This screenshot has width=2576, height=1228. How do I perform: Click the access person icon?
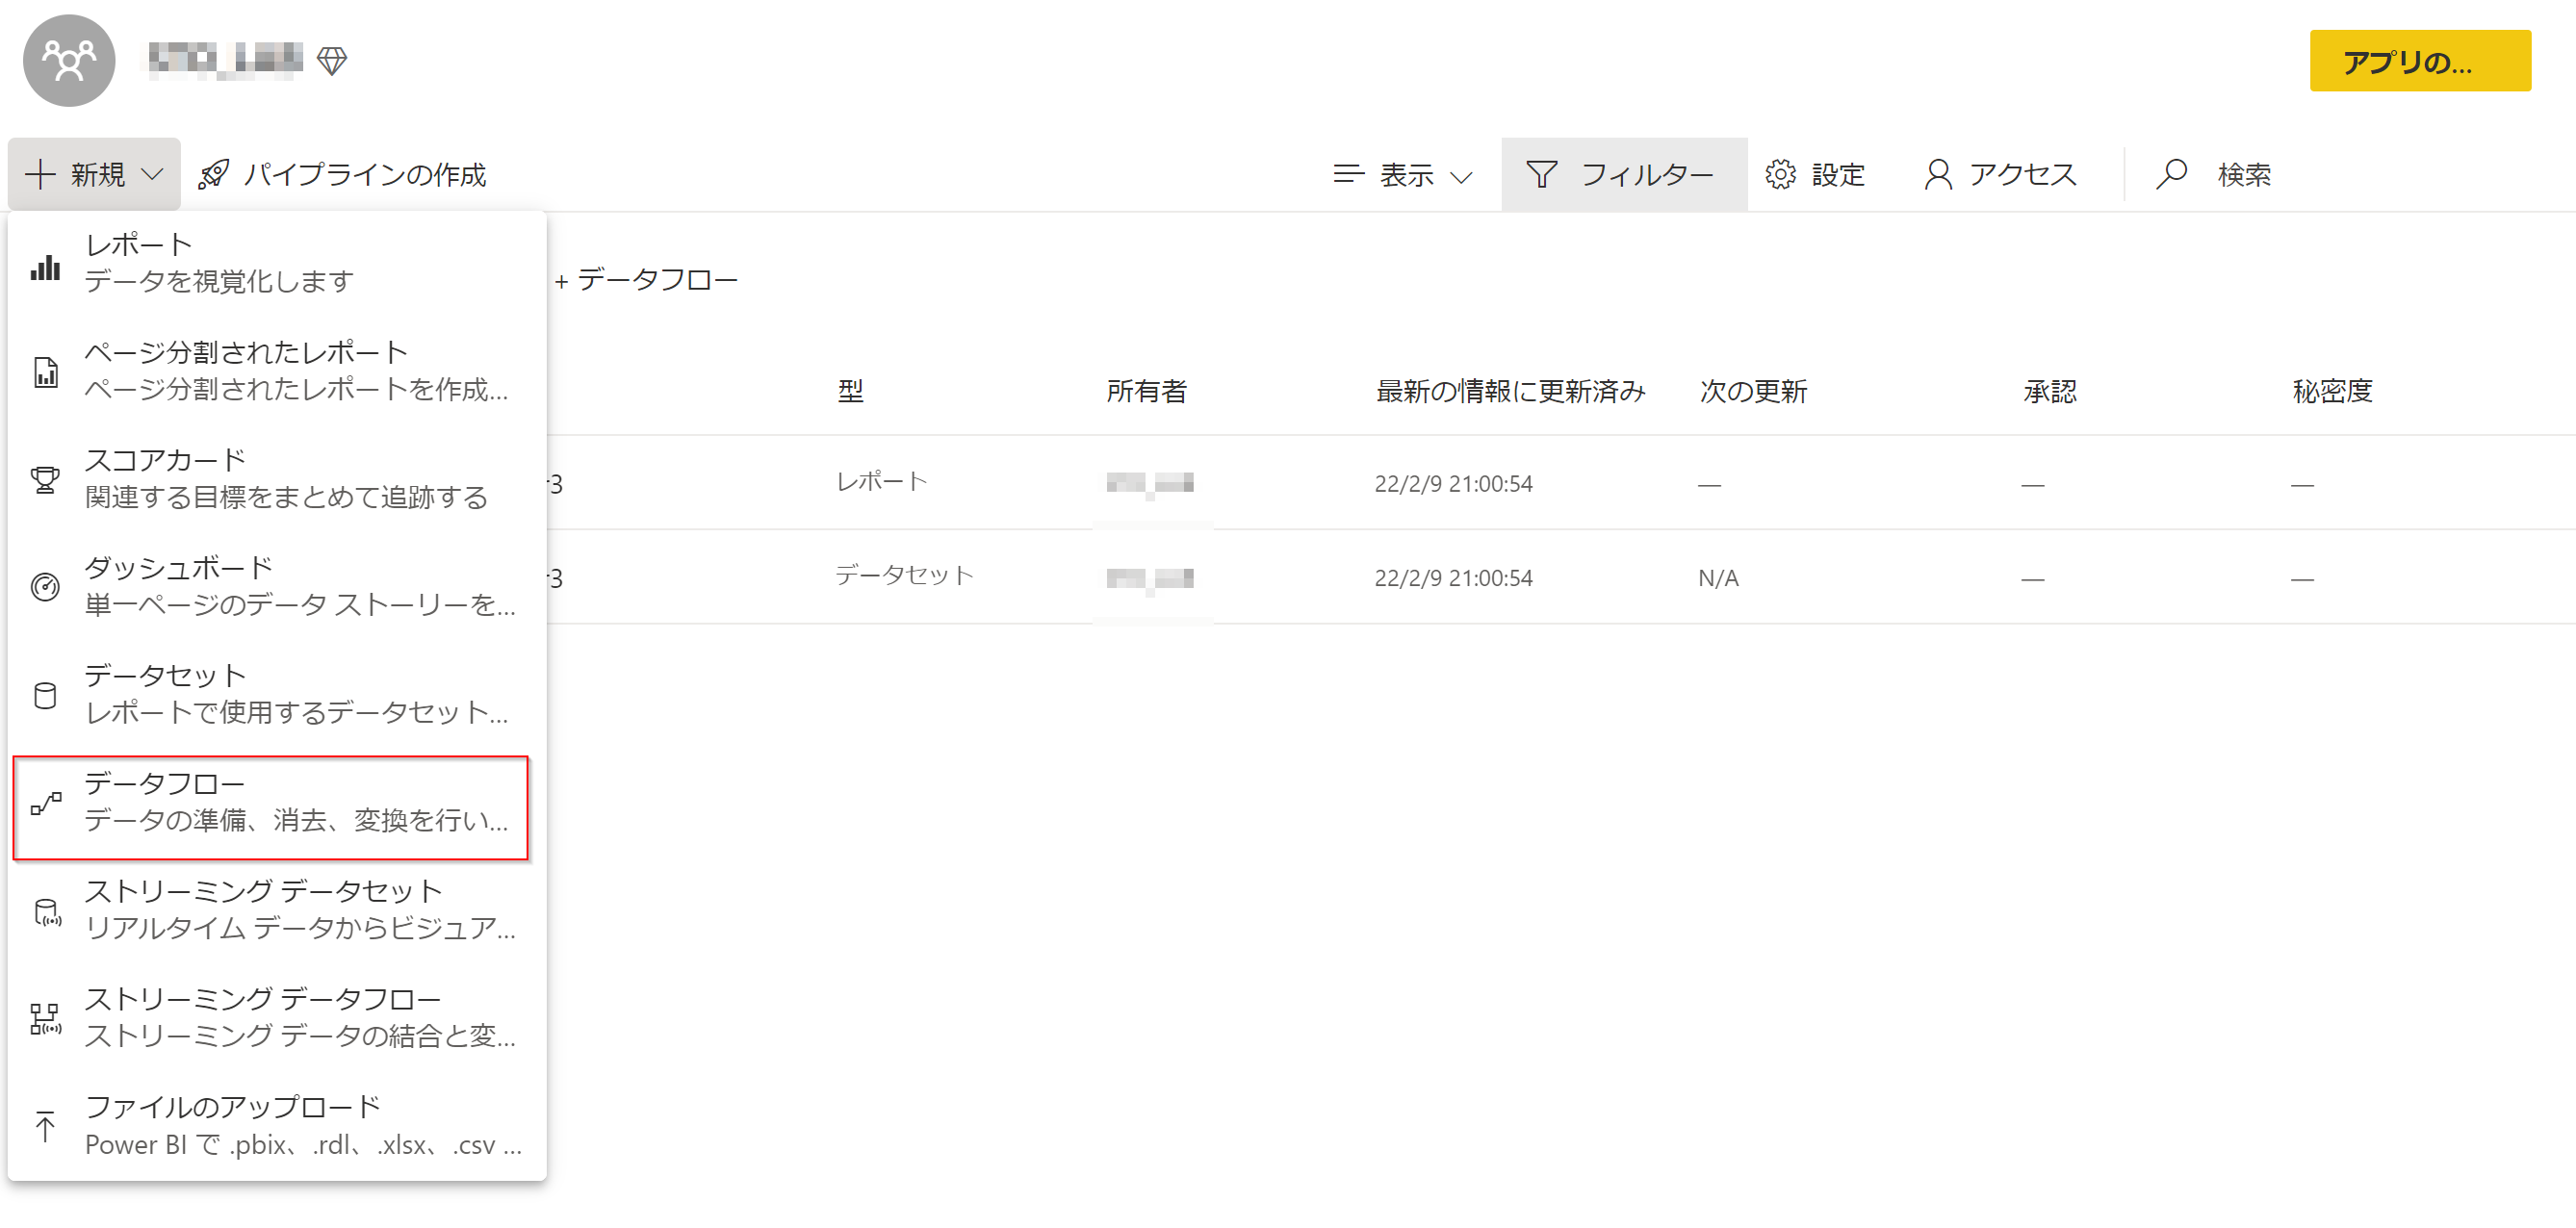[x=1937, y=174]
